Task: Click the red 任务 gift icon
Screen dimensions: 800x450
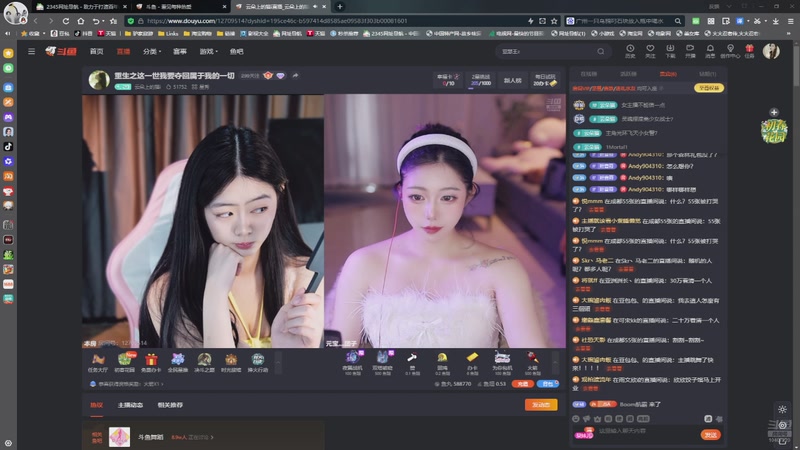Action: (x=749, y=51)
